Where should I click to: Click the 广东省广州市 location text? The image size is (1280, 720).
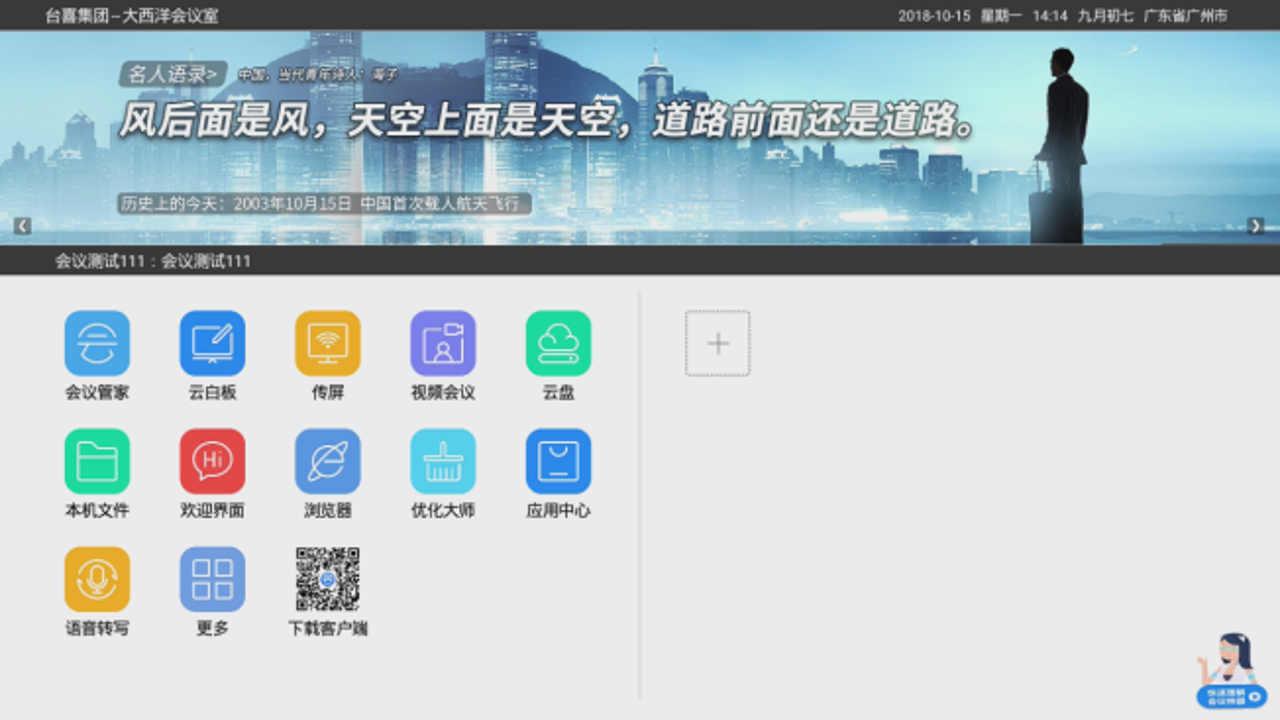[1186, 16]
